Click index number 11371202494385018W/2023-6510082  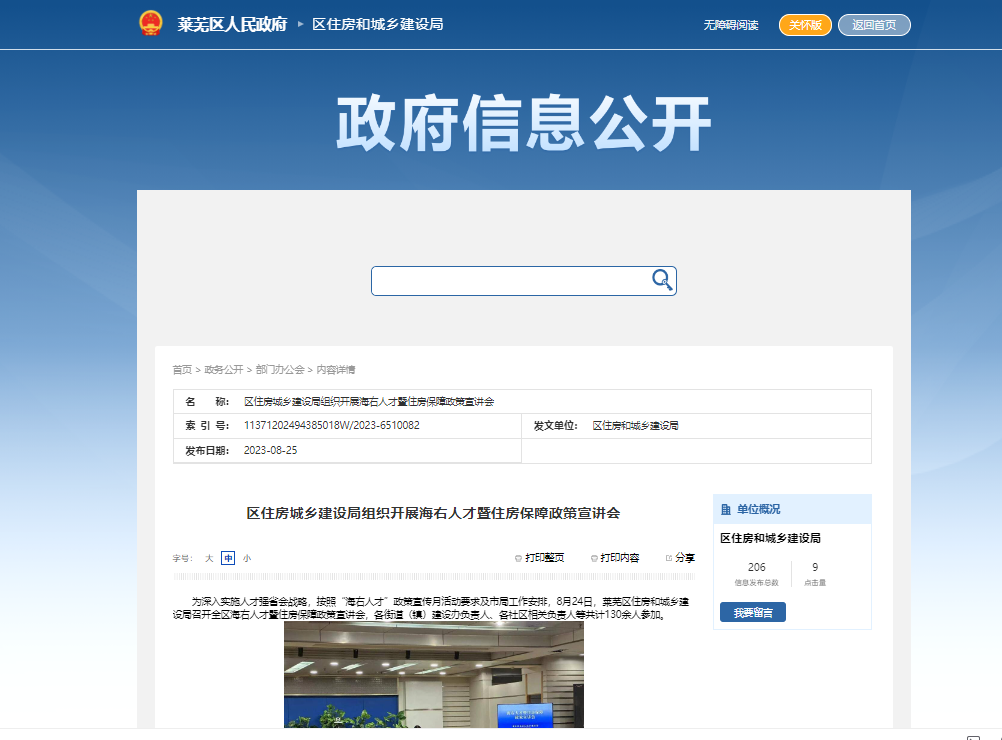(332, 426)
